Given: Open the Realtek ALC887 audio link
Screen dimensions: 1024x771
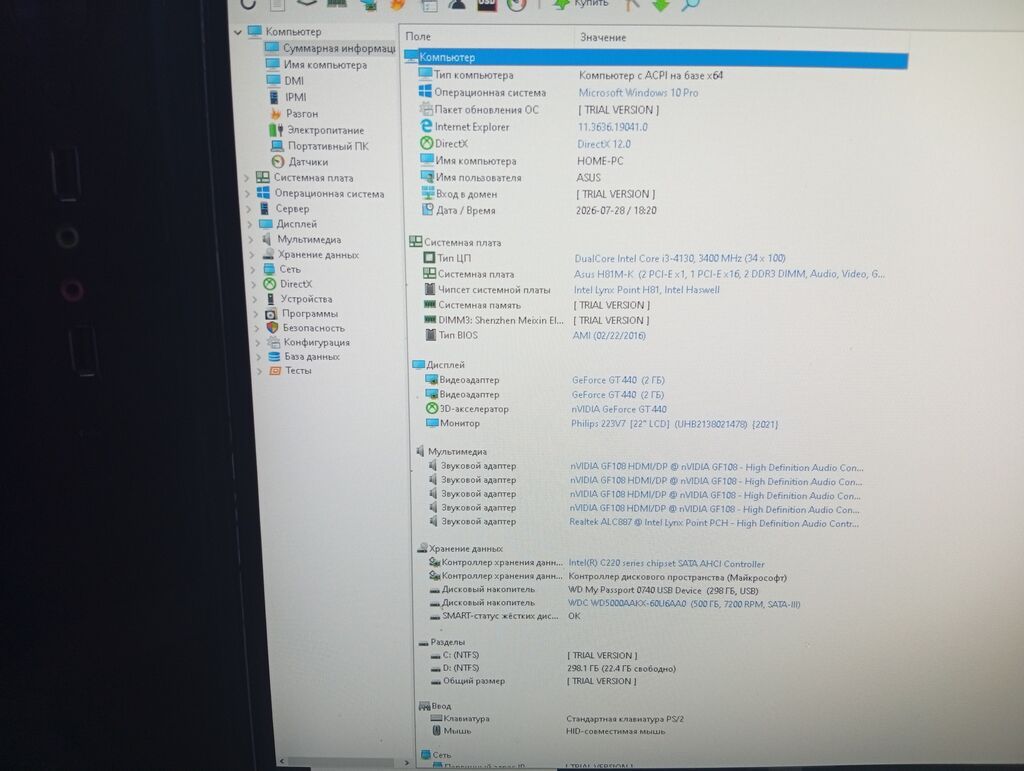Looking at the screenshot, I should [714, 523].
